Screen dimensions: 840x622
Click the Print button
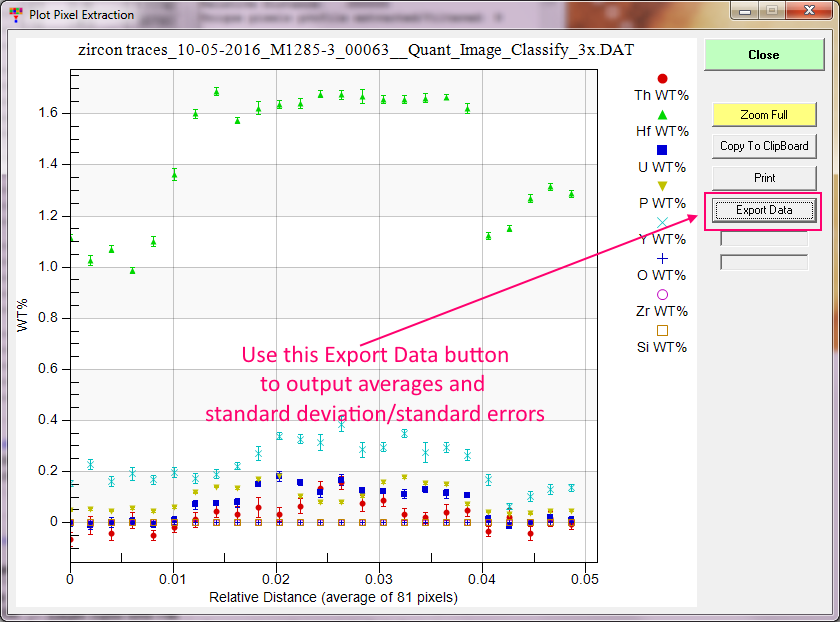pyautogui.click(x=763, y=177)
